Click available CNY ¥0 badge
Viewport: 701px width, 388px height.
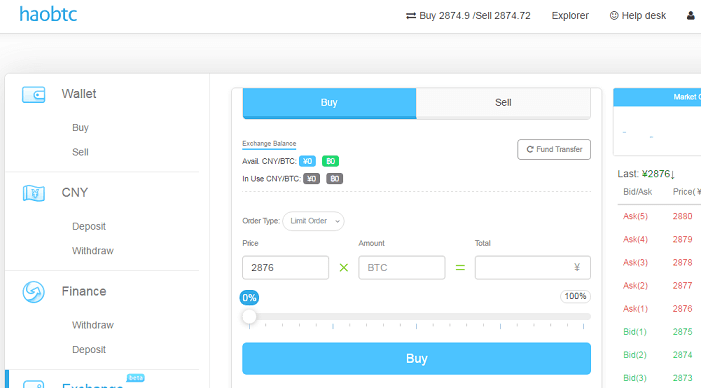tap(307, 161)
